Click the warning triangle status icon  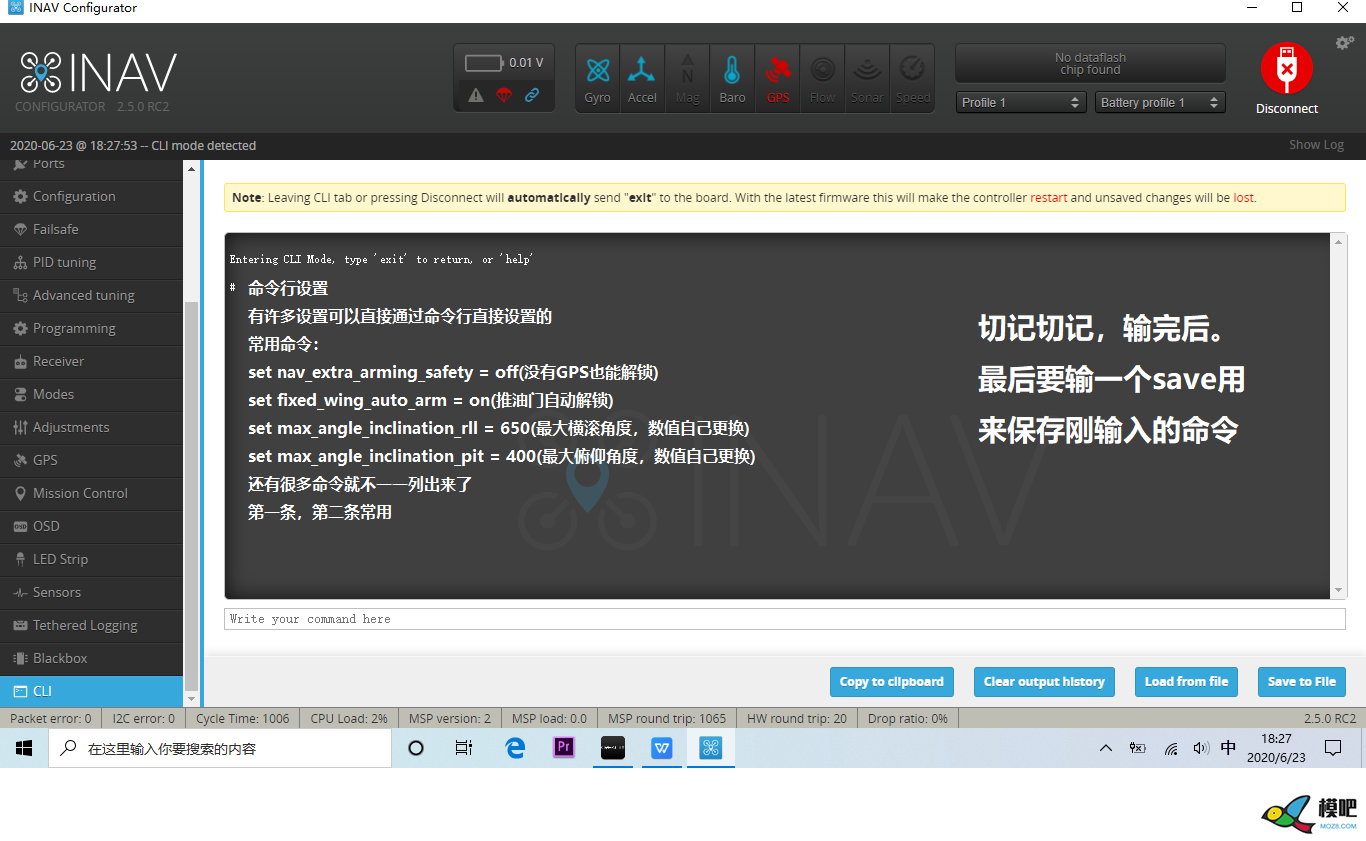(476, 95)
